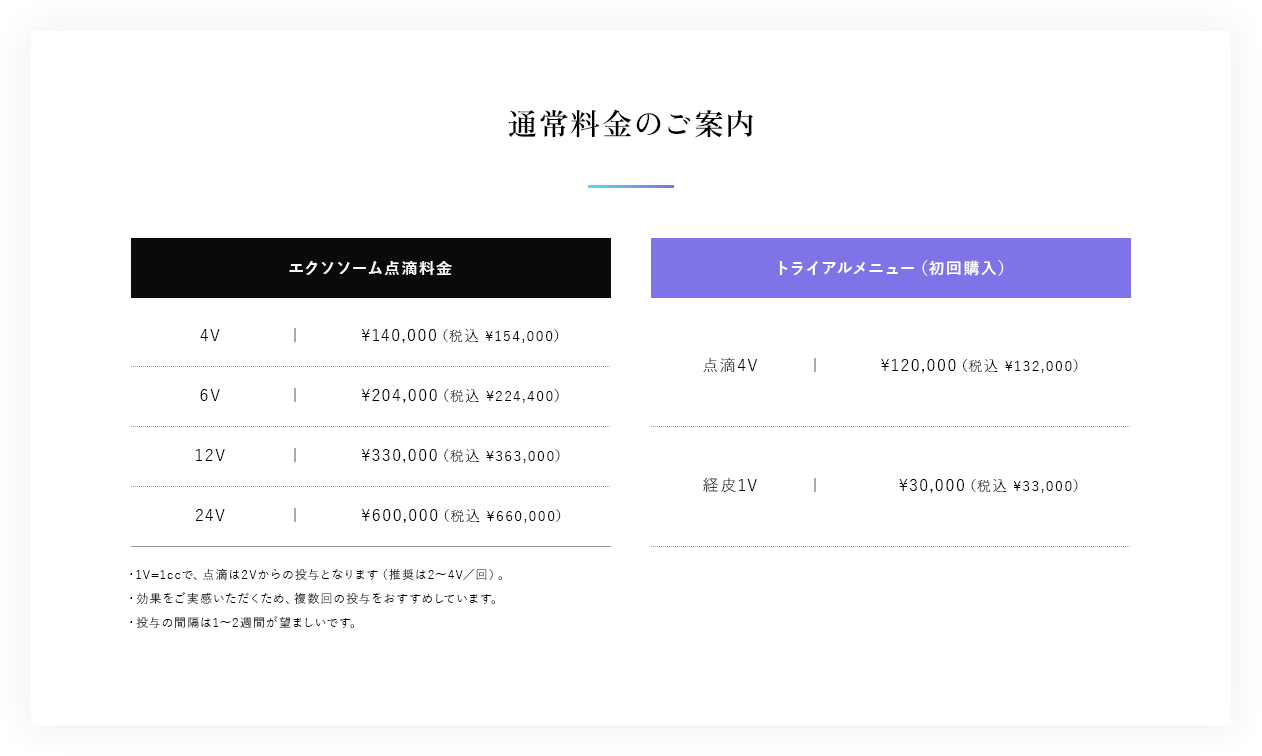The image size is (1262, 756).
Task: Click the note about 1〜2週間 interval
Action: (244, 623)
